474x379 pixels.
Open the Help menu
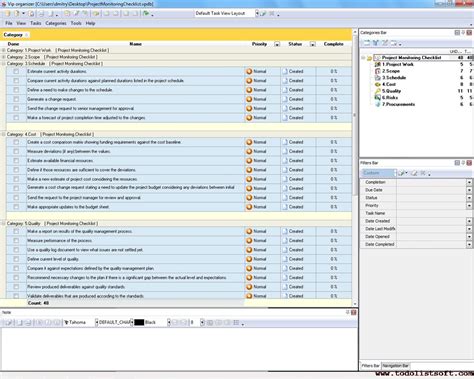[90, 23]
